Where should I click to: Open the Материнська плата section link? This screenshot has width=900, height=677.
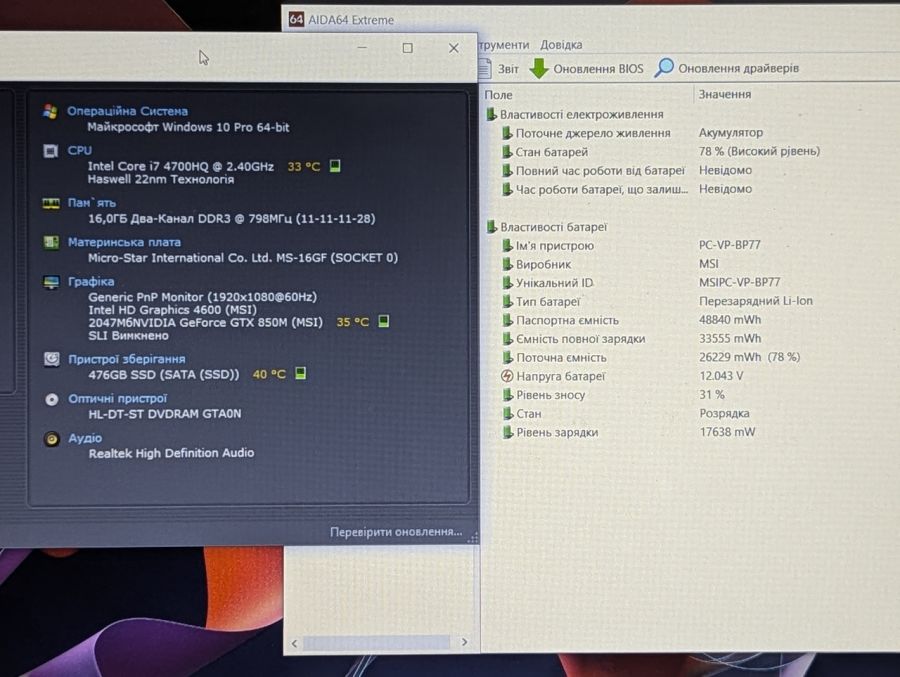point(125,242)
